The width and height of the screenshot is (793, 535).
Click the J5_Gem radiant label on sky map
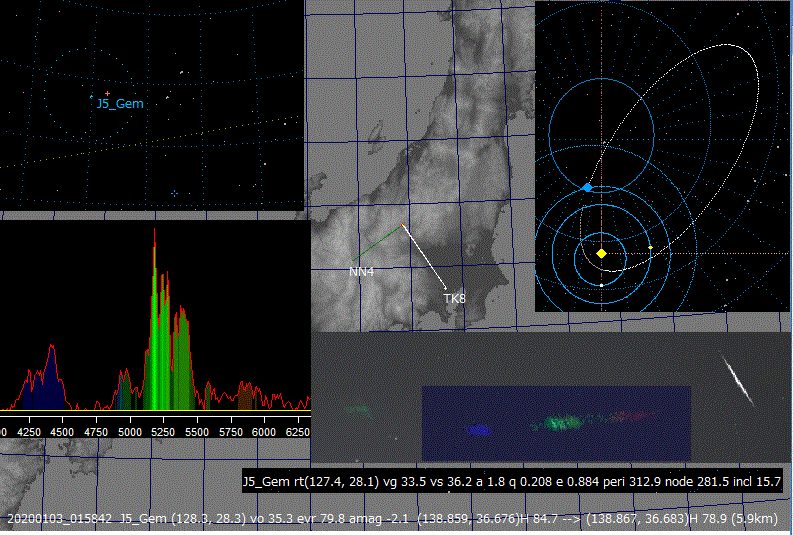[x=120, y=103]
